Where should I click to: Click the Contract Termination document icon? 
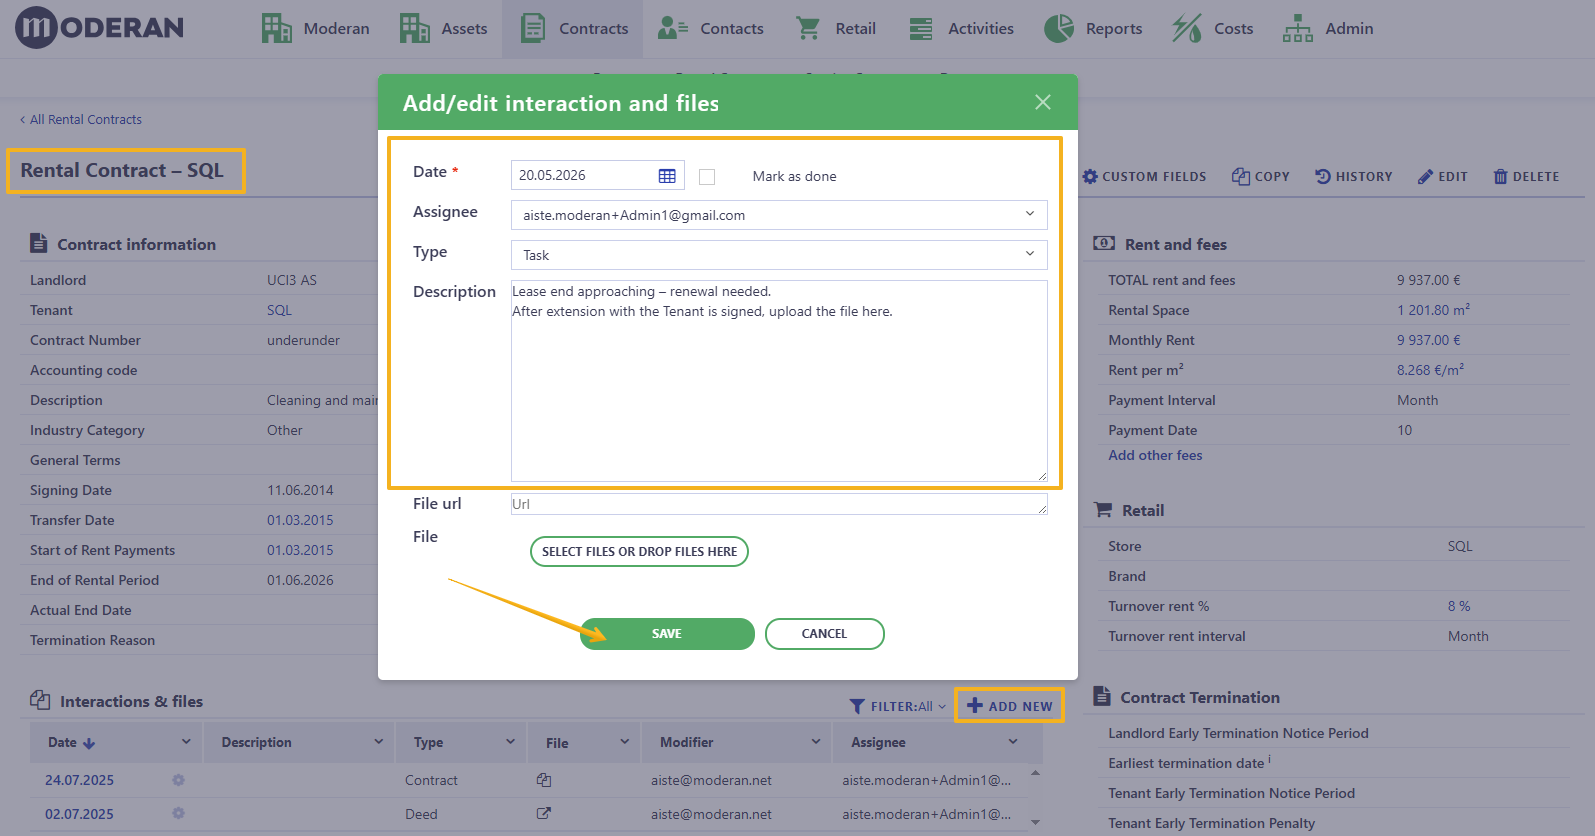click(x=1102, y=696)
